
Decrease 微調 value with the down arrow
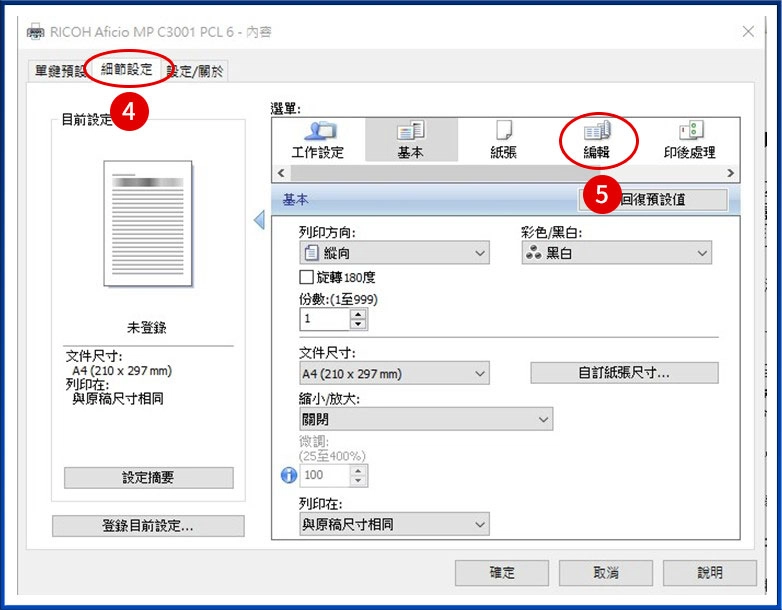click(358, 481)
